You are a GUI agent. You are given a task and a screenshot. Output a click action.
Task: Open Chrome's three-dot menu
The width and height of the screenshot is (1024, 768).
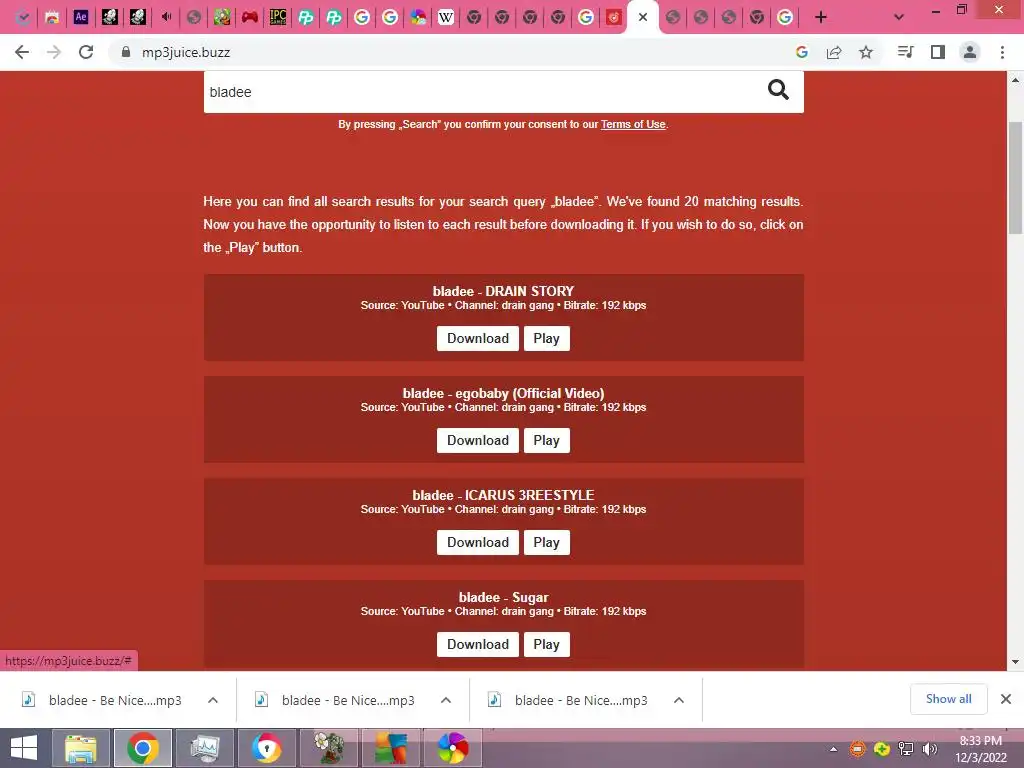pyautogui.click(x=1002, y=52)
